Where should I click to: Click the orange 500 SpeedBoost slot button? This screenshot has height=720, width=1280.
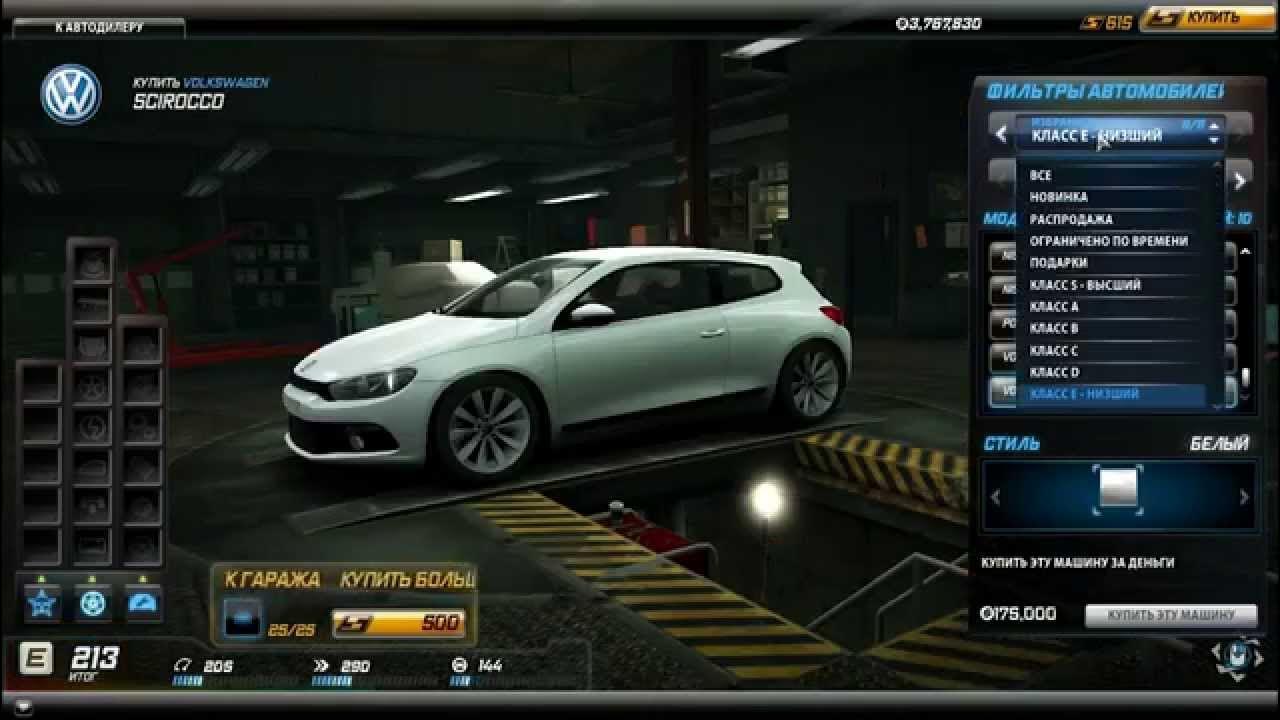(x=400, y=623)
